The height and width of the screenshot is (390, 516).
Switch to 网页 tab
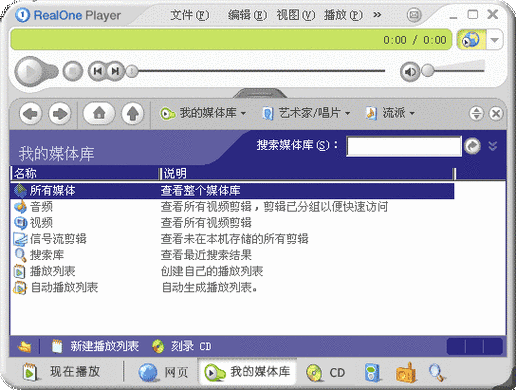click(164, 372)
